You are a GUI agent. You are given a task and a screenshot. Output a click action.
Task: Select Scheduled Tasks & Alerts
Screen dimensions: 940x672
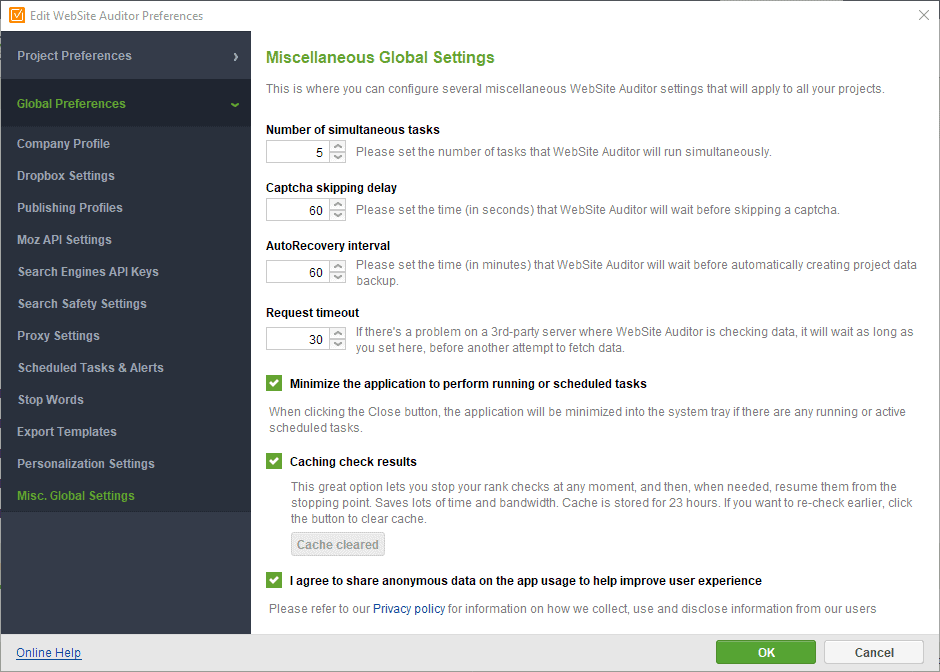(x=91, y=367)
